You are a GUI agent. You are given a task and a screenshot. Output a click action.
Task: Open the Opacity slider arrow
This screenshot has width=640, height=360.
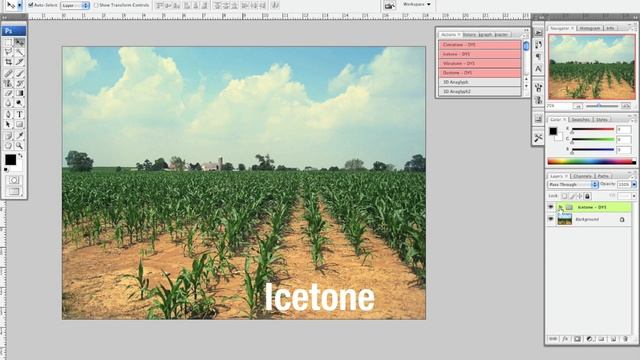coord(634,184)
